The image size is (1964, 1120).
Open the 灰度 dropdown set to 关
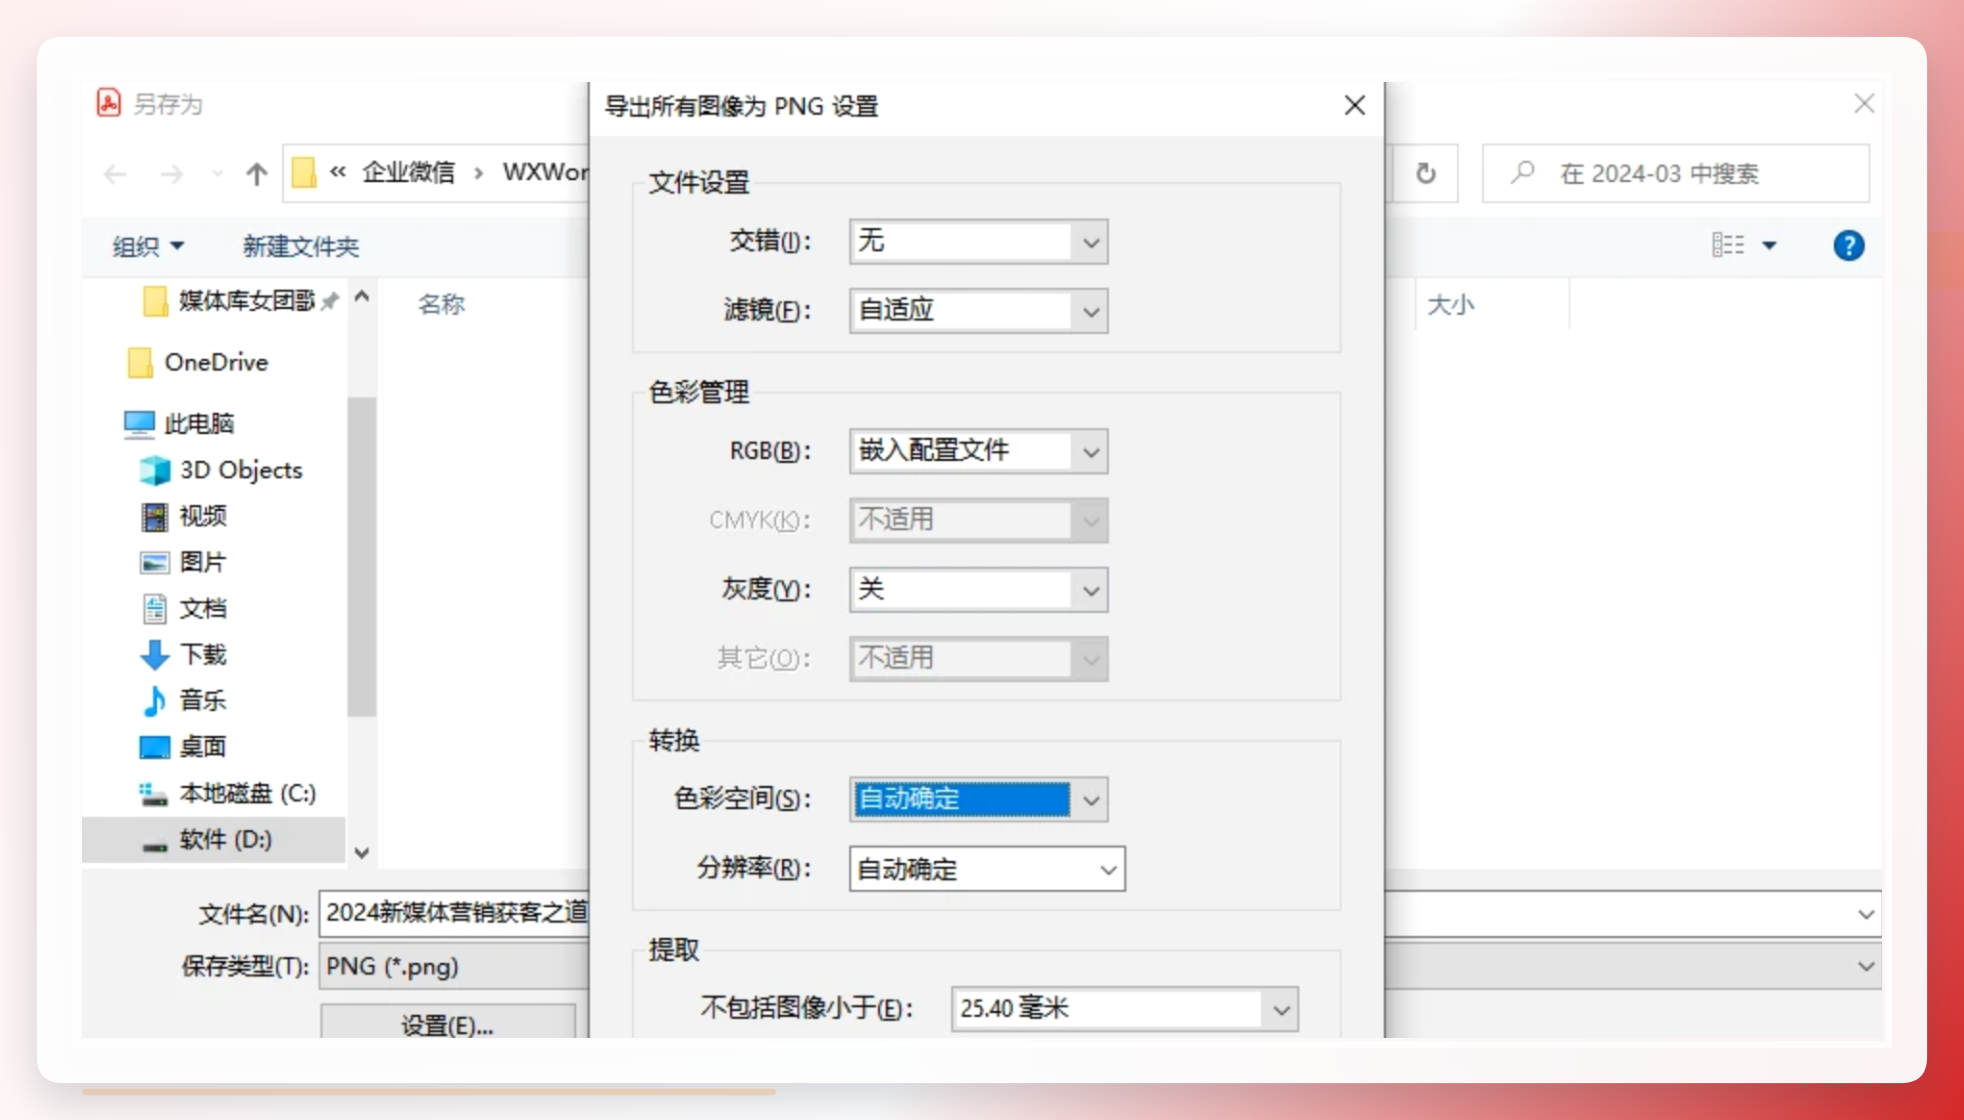[x=978, y=590]
